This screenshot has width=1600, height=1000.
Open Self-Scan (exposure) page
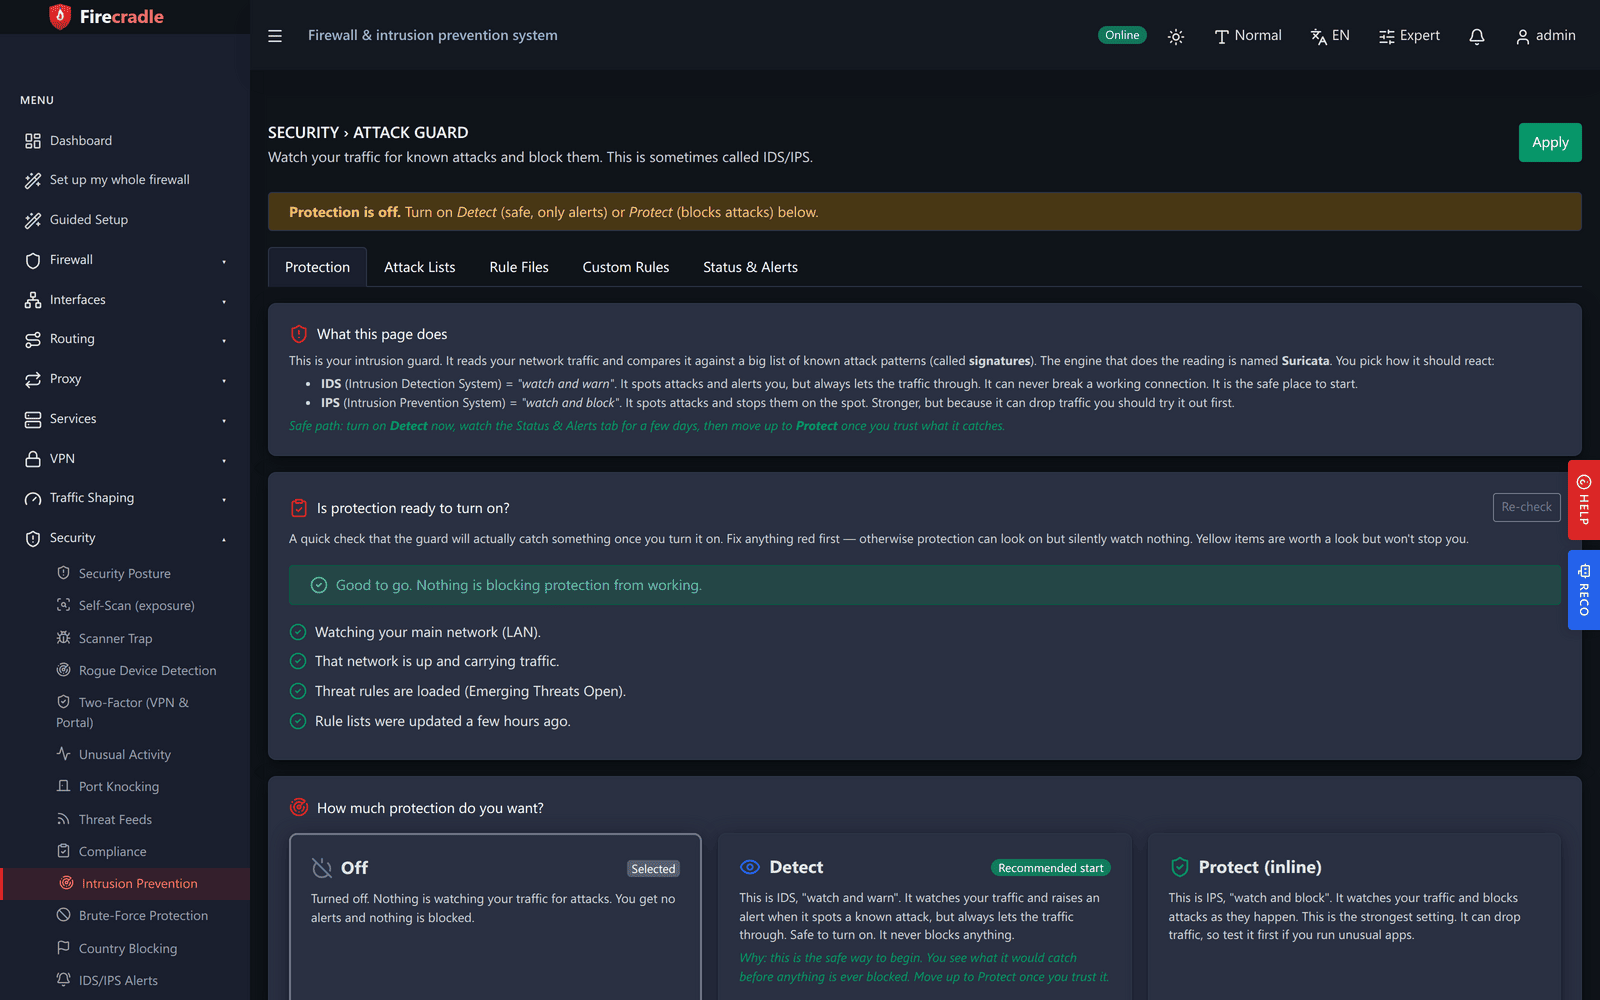click(x=125, y=606)
